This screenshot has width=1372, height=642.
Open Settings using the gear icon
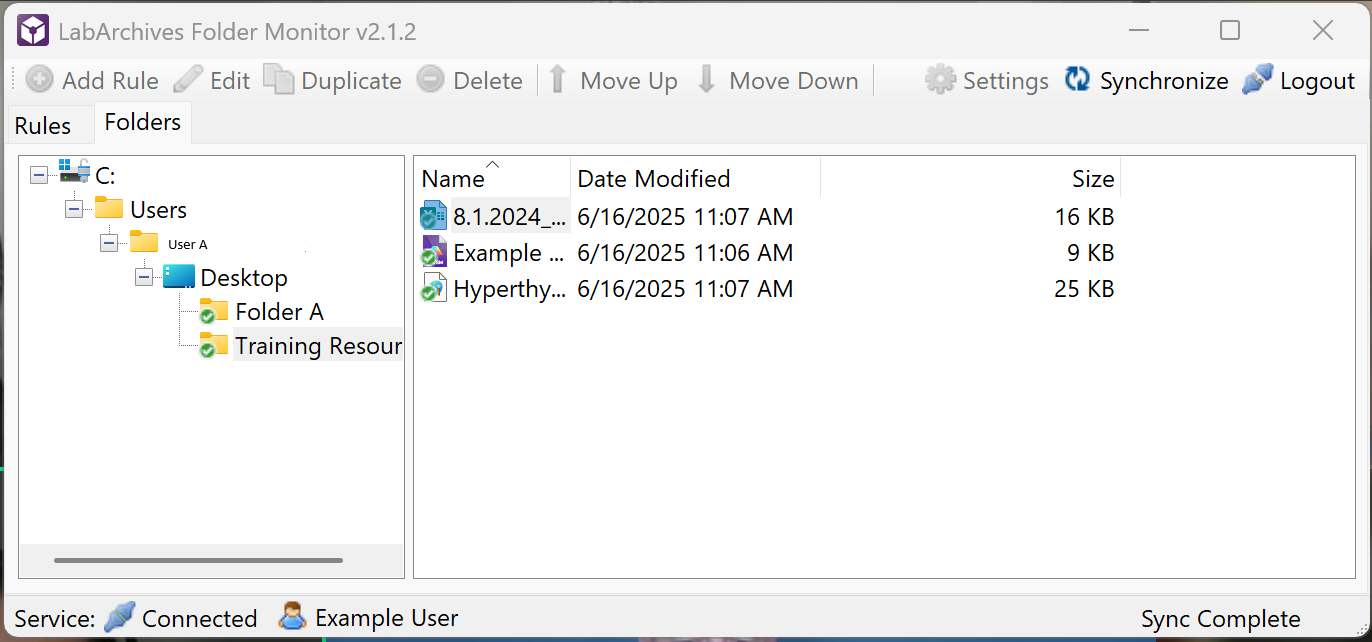(x=941, y=79)
